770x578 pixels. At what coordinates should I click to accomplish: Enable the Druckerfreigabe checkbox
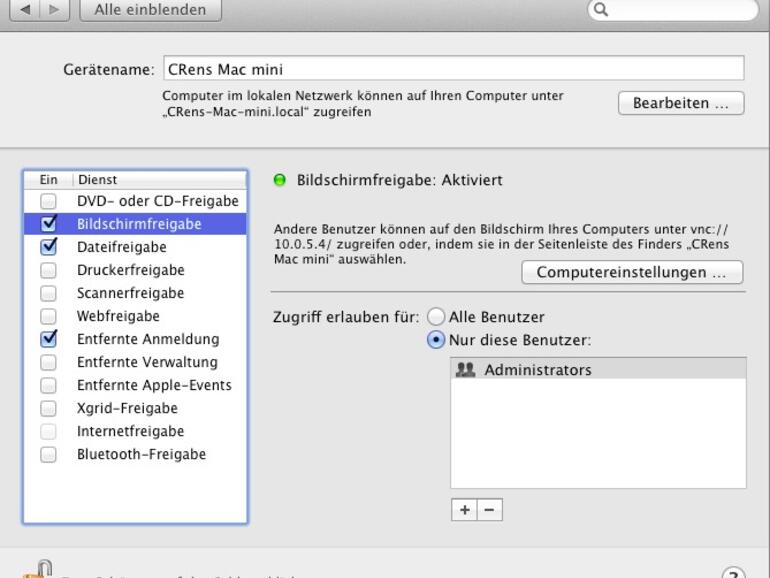point(48,270)
